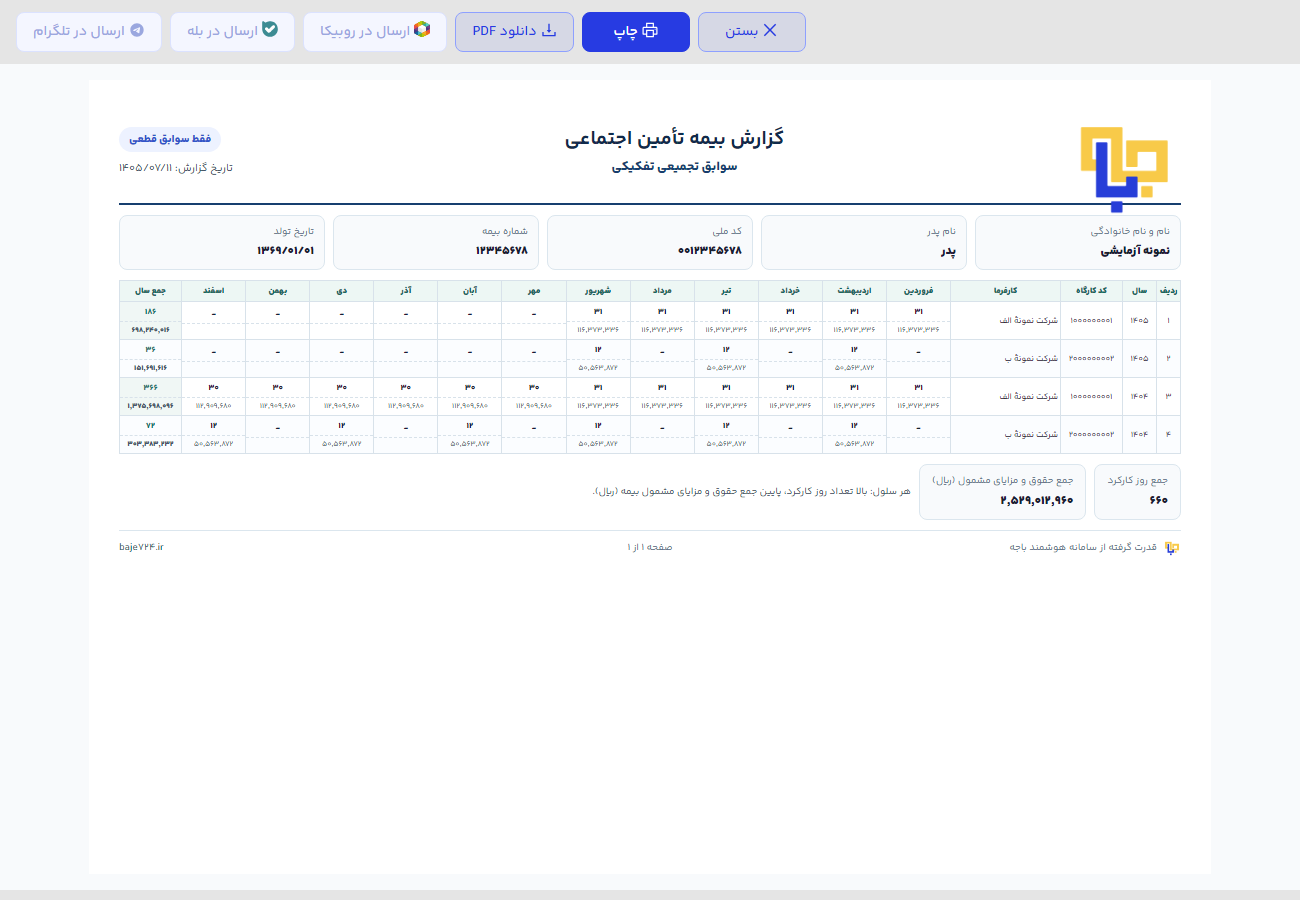The height and width of the screenshot is (900, 1300).
Task: Click the اردیبهشت month column header
Action: [854, 291]
